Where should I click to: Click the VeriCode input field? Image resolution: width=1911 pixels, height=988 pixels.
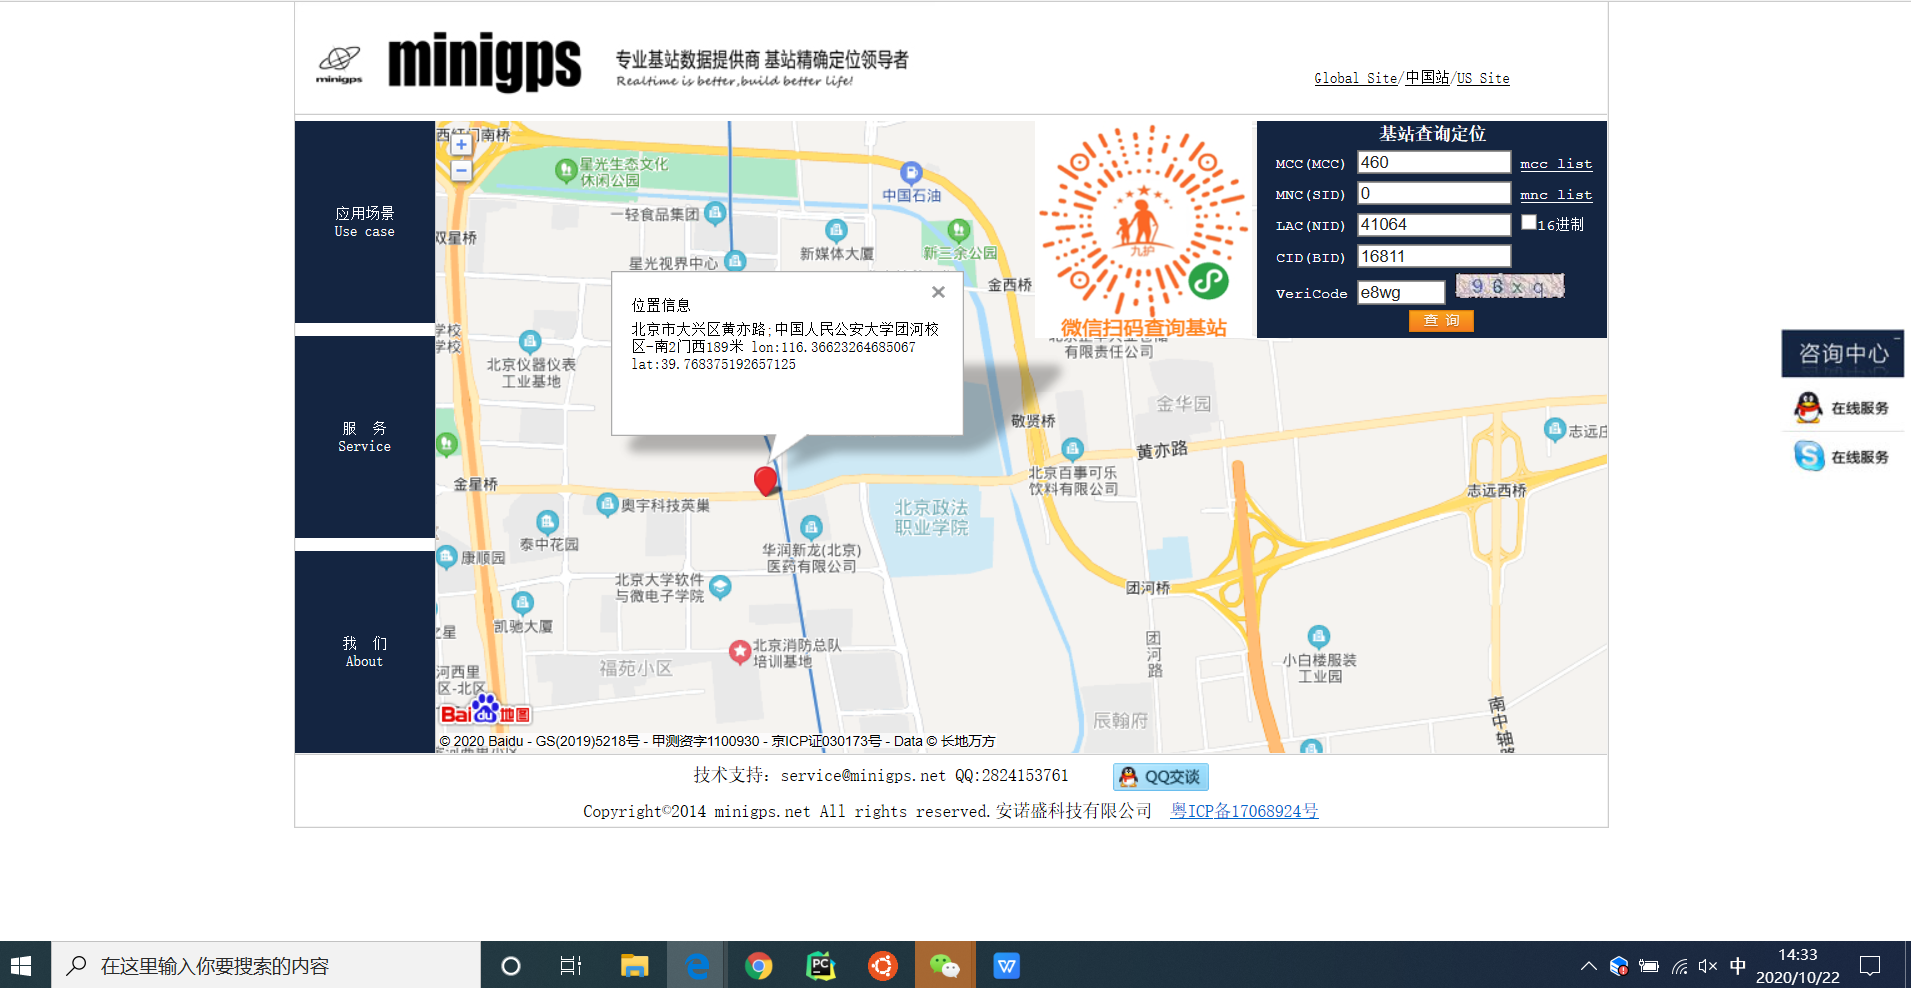(1401, 292)
